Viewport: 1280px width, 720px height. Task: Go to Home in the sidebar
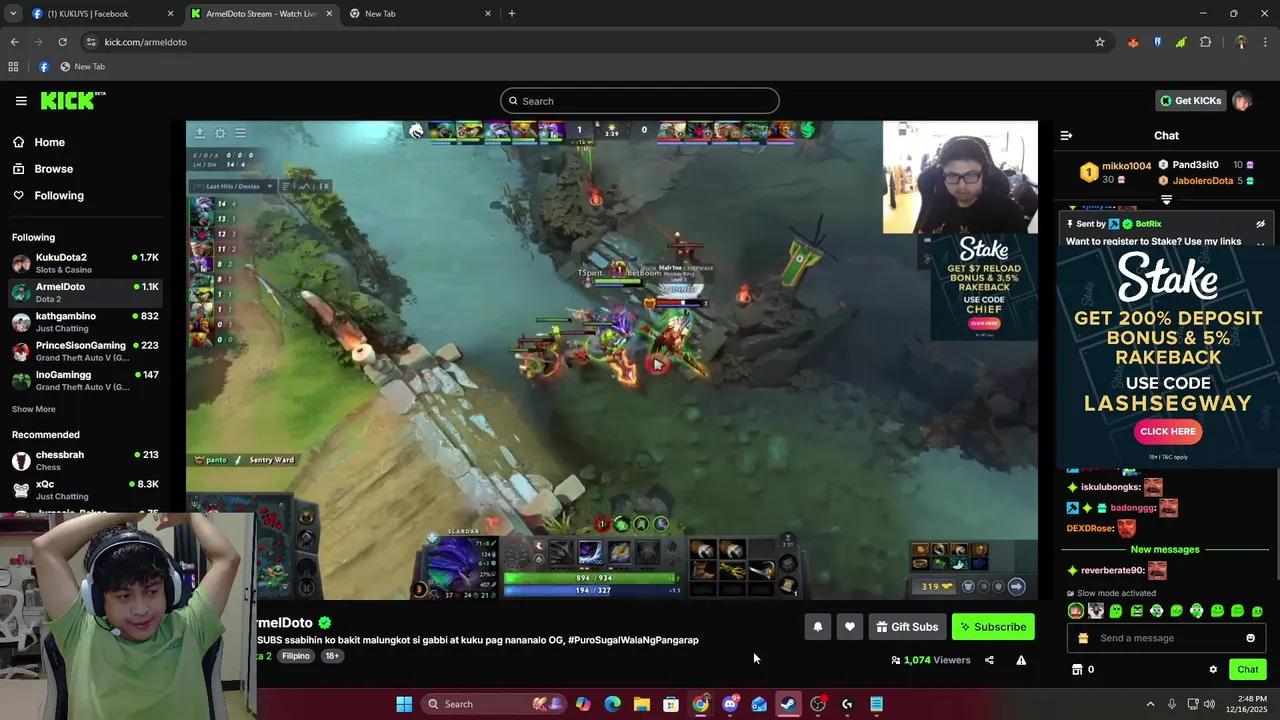point(49,142)
